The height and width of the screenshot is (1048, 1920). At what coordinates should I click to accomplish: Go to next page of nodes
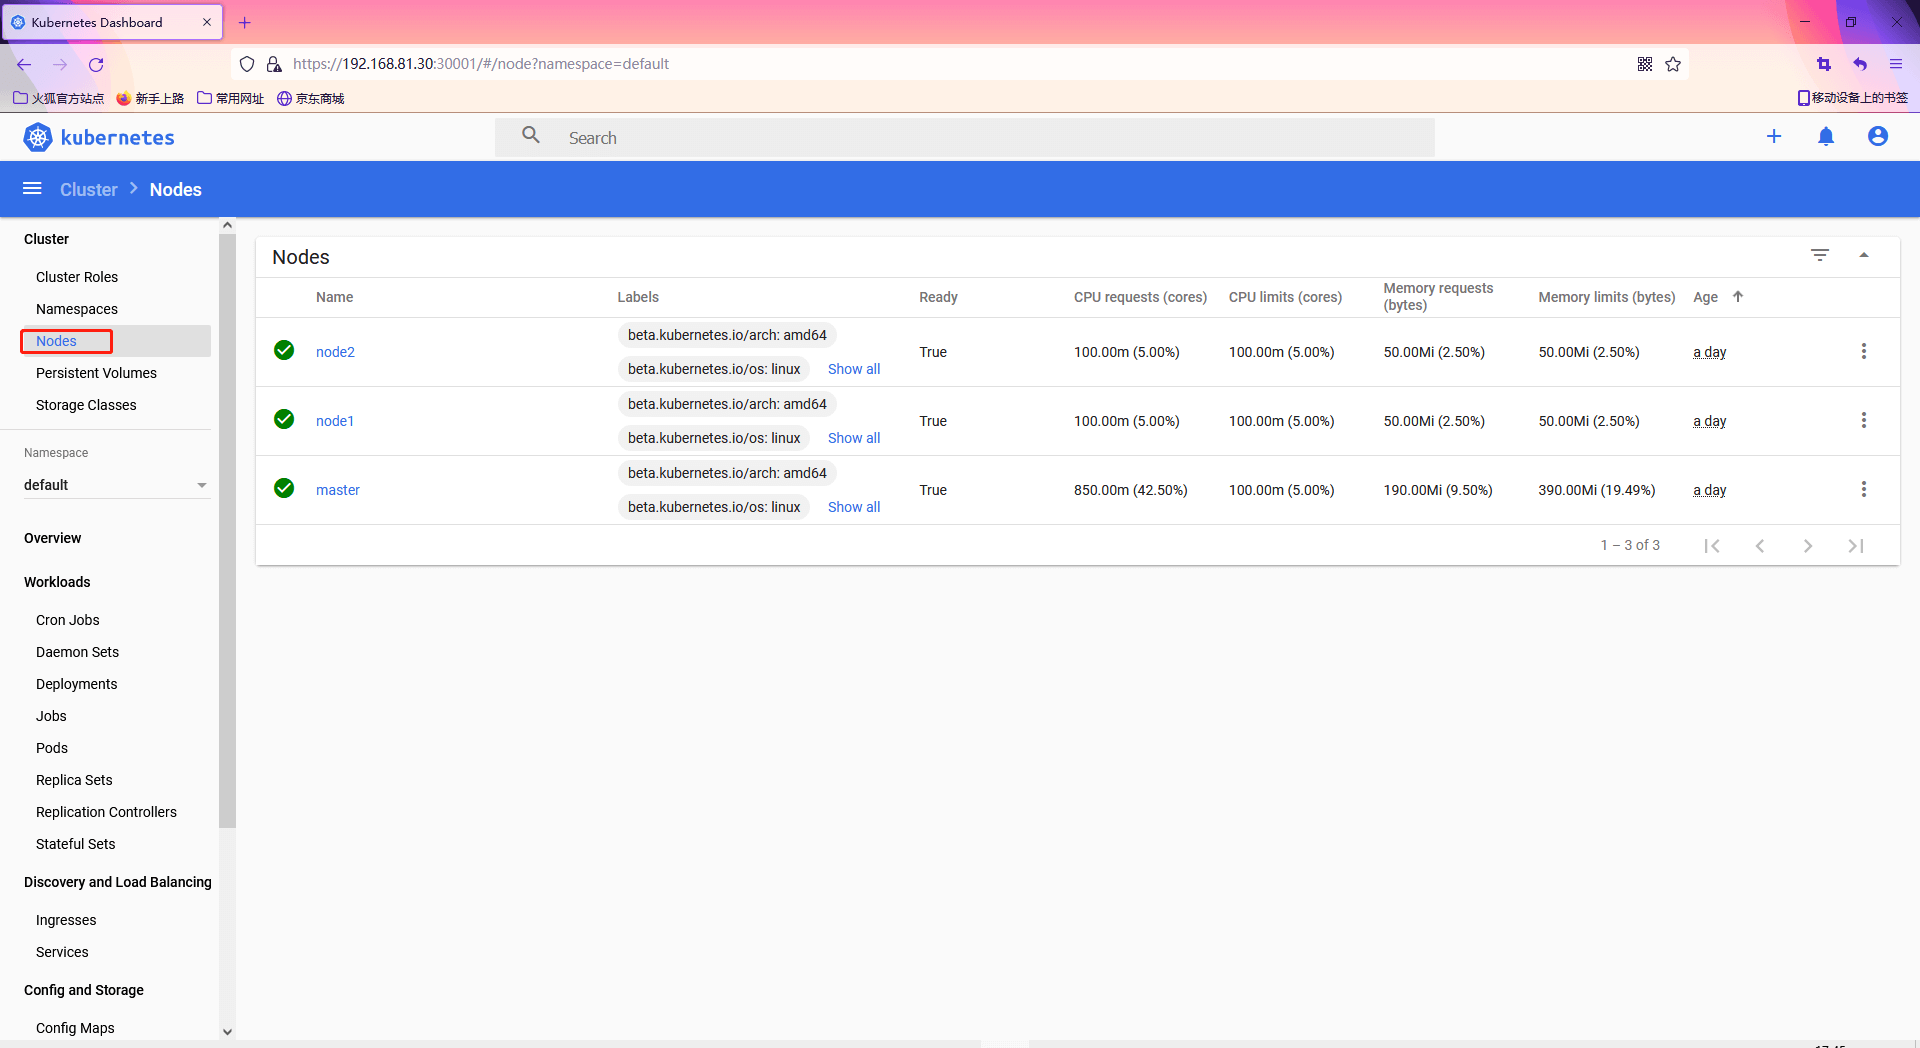[1807, 546]
